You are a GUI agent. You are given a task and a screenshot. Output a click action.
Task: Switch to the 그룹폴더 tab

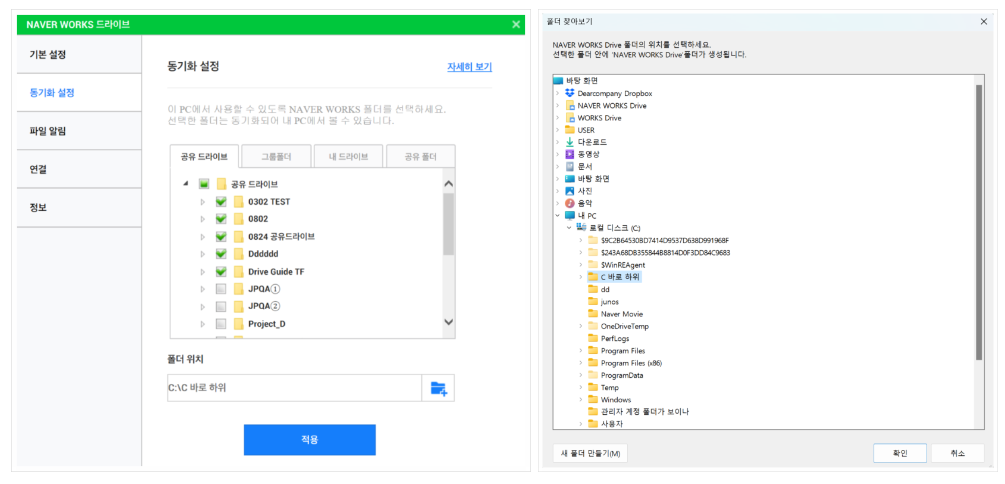pos(277,156)
